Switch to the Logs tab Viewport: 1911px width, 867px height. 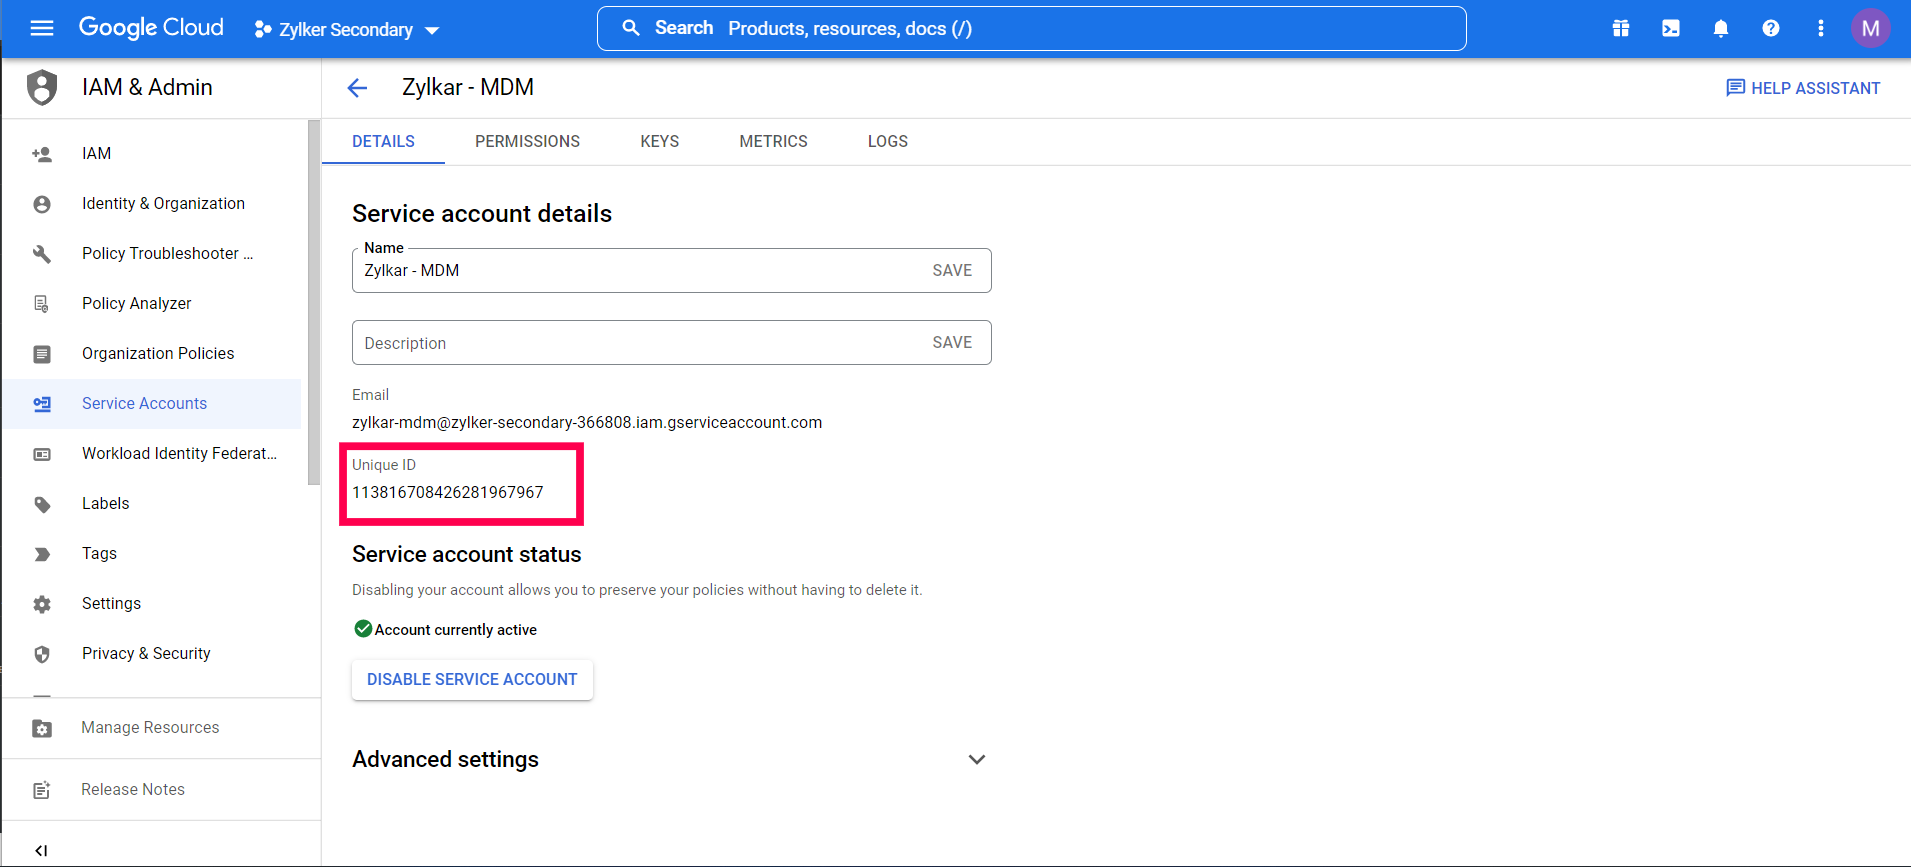point(888,141)
